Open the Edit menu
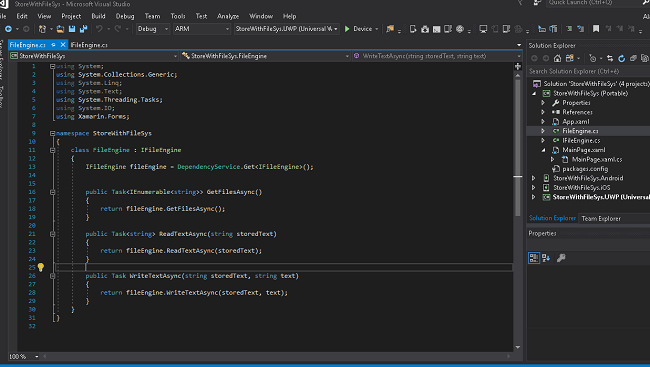 [x=22, y=16]
